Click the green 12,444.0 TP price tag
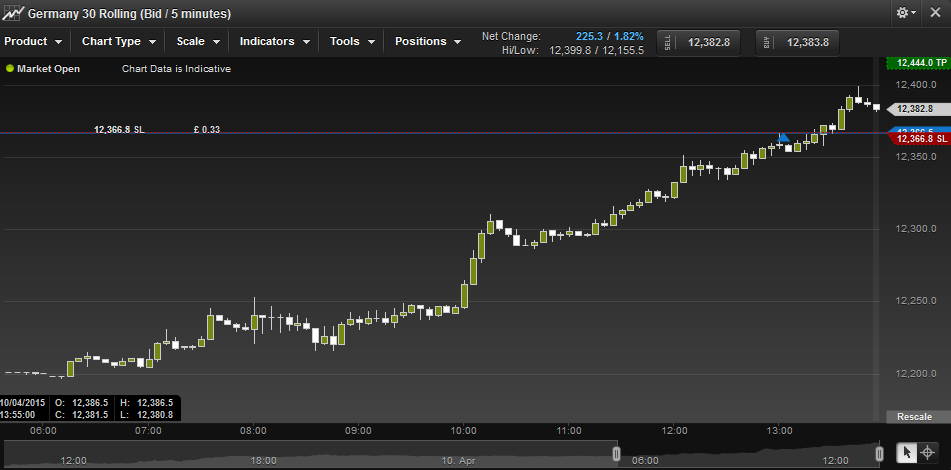Screen dimensions: 951x470 point(914,63)
